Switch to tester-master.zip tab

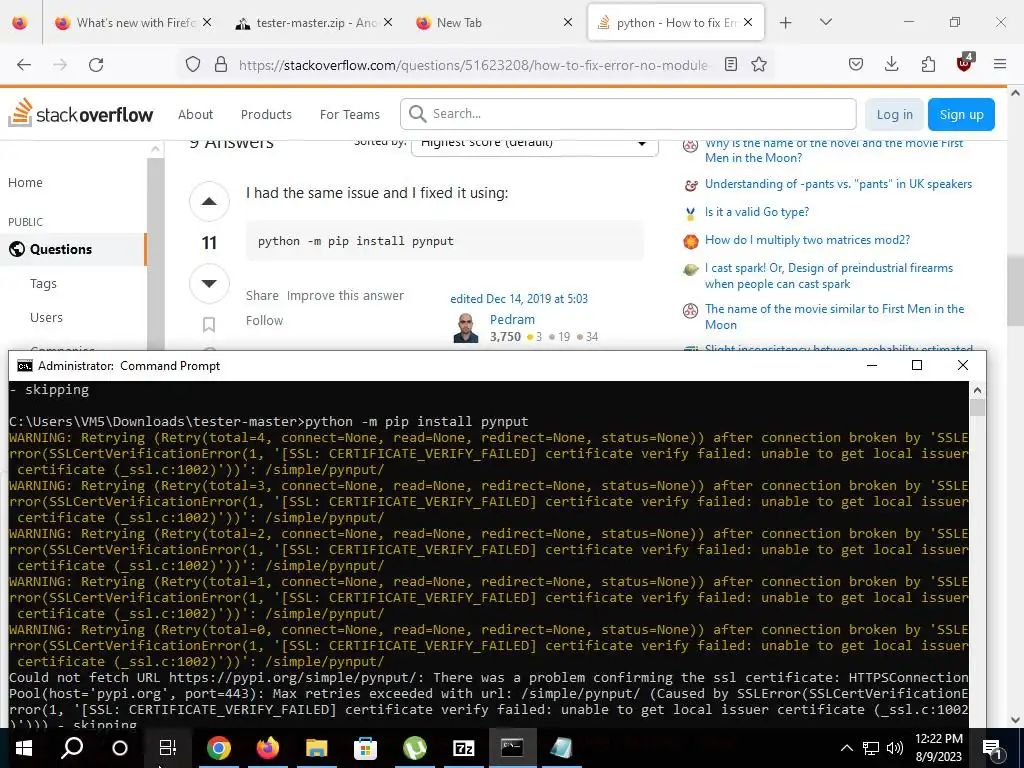(x=315, y=23)
